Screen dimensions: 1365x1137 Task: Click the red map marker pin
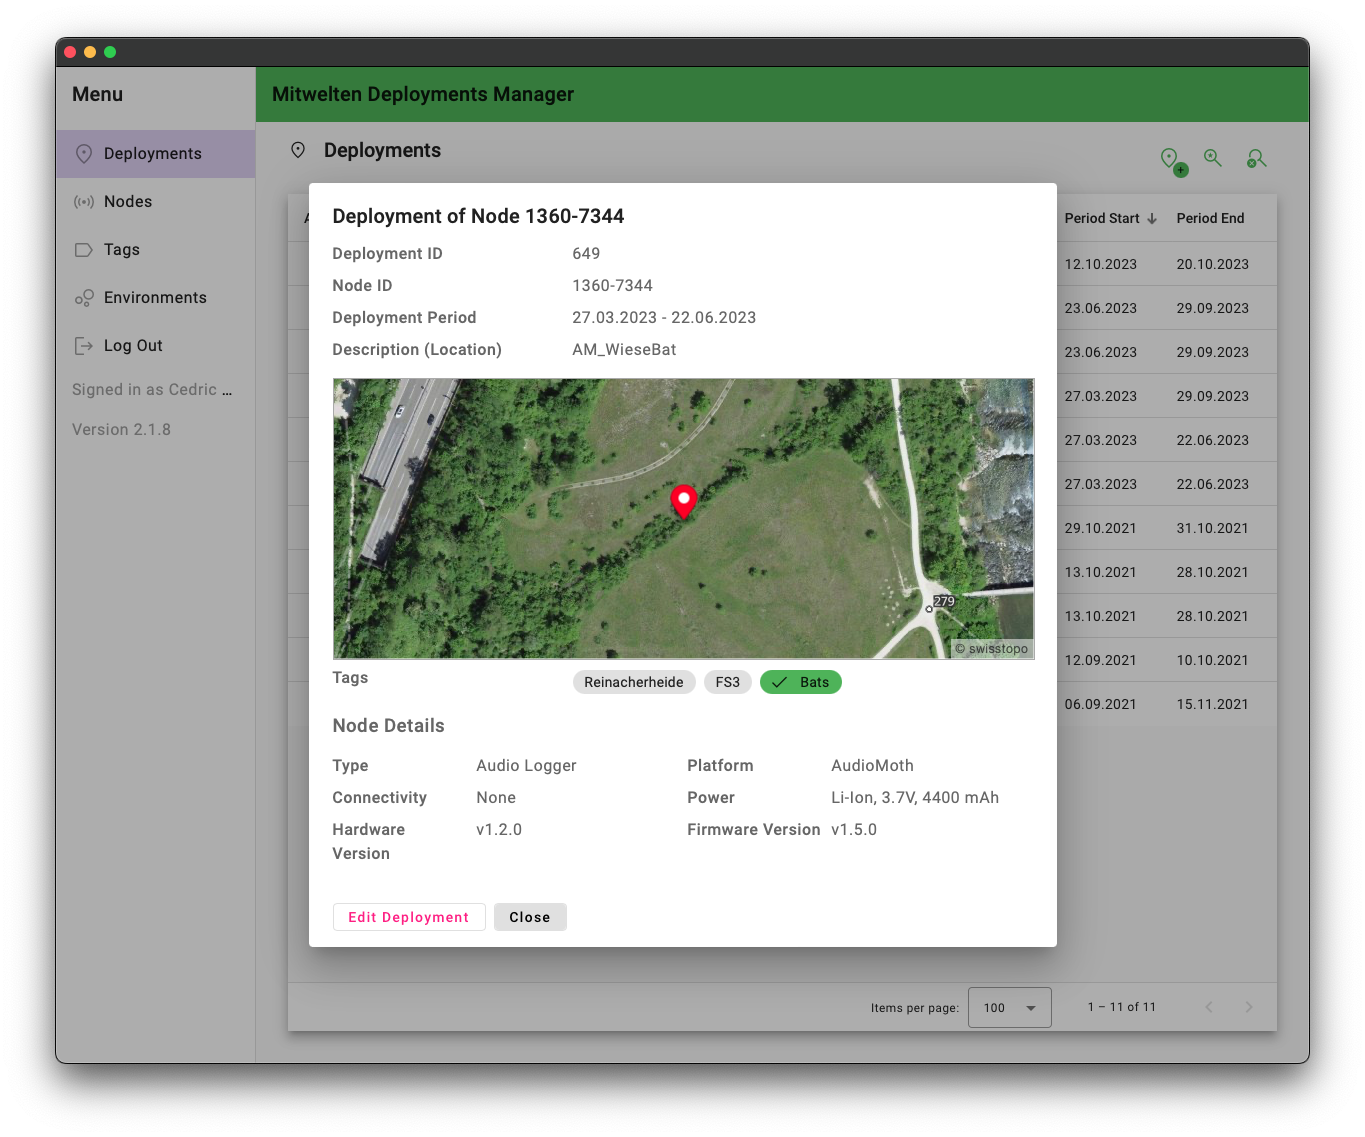point(684,500)
